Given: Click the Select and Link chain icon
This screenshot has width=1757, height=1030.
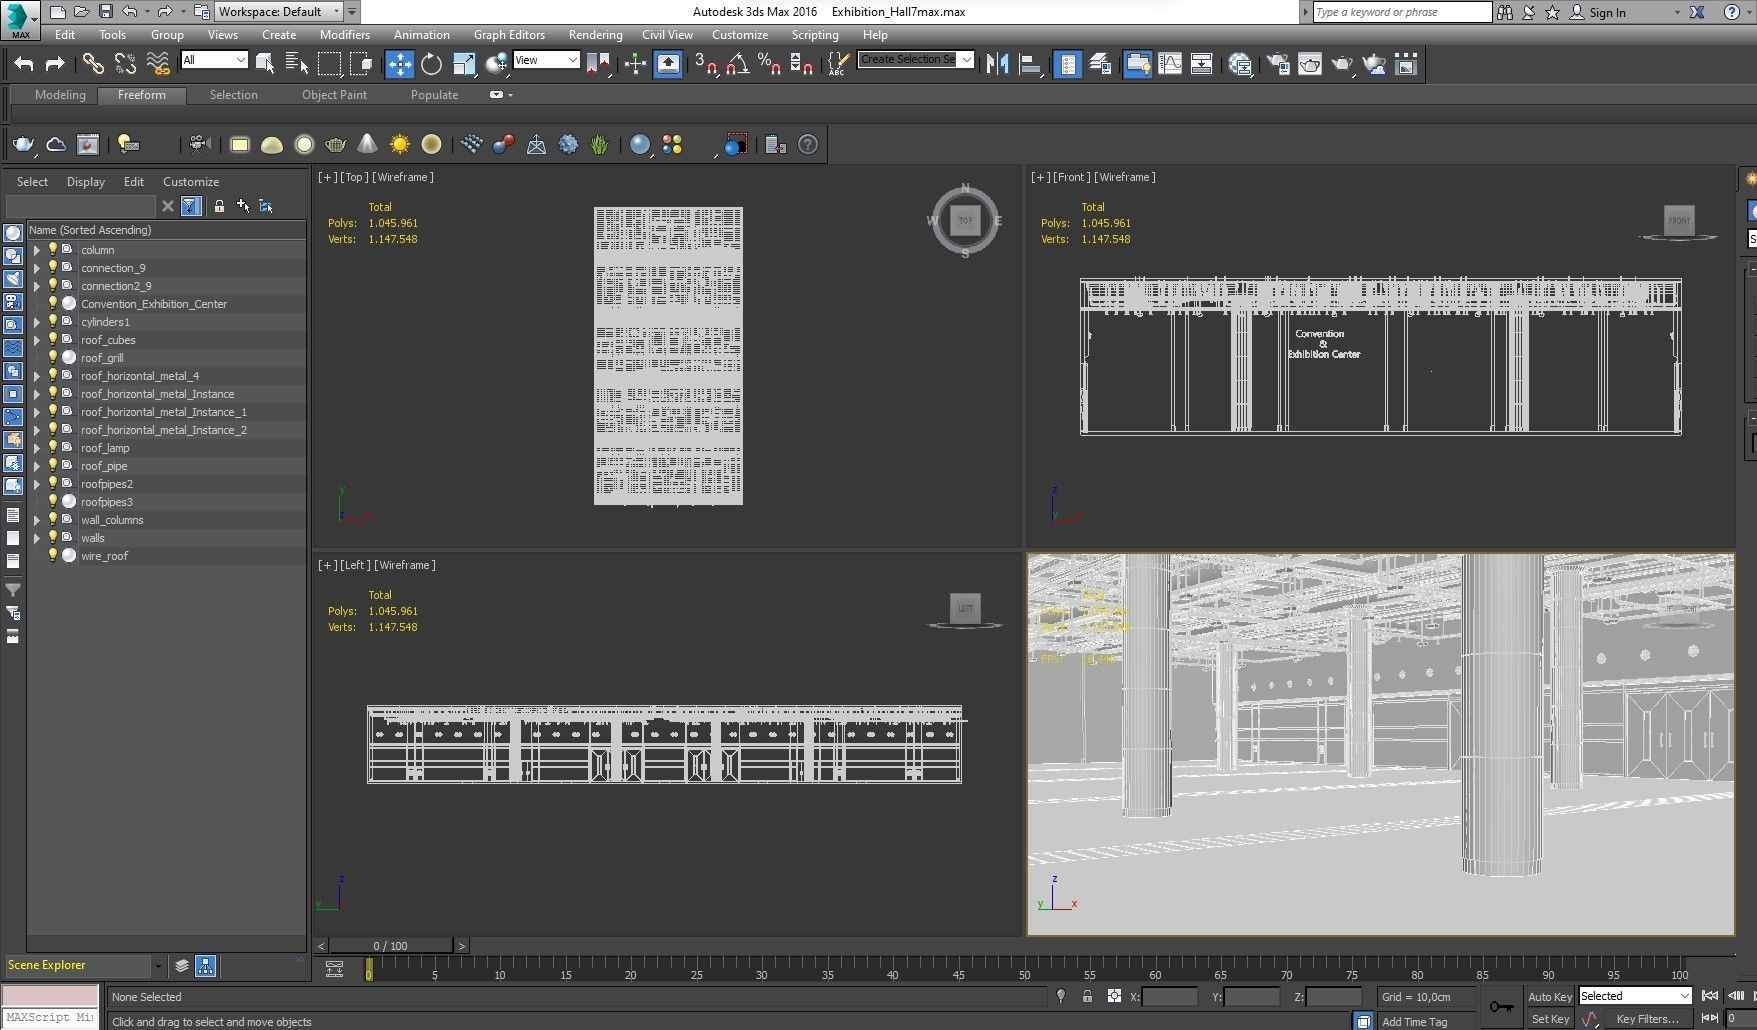Looking at the screenshot, I should click(93, 64).
